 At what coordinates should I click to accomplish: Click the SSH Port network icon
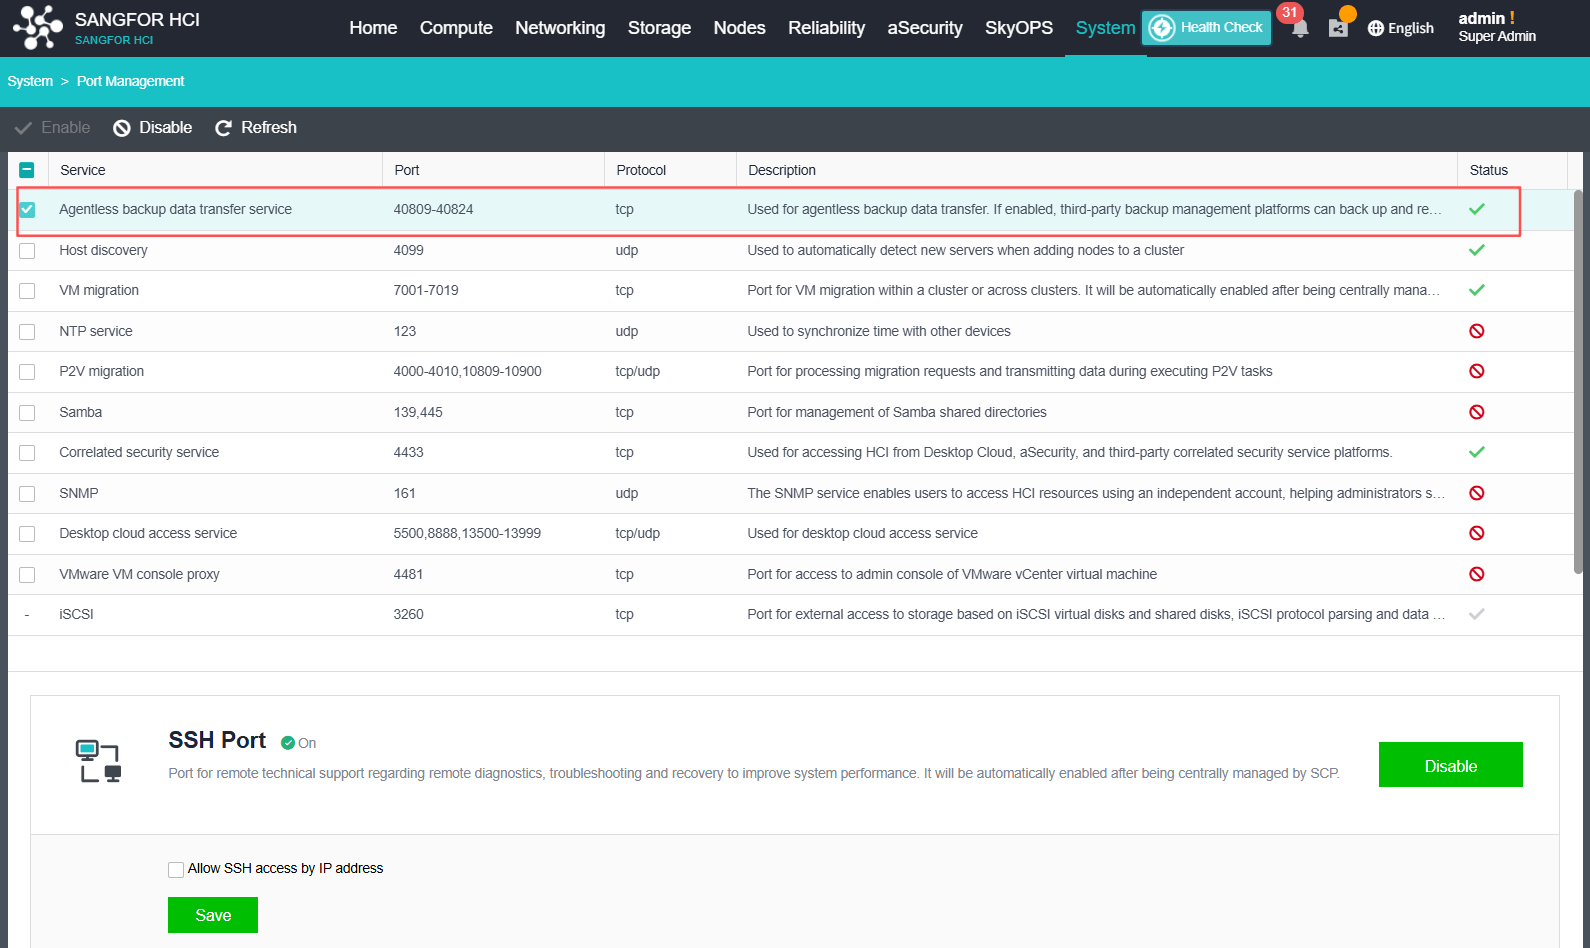click(x=98, y=761)
